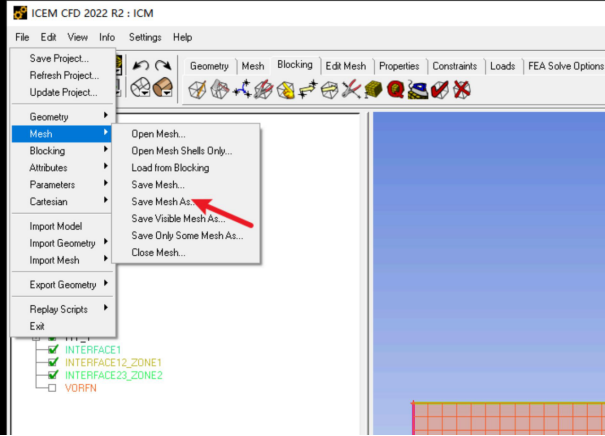Viewport: 605px width, 436px height.
Task: Switch to the Mesh tab in ribbon
Action: (253, 66)
